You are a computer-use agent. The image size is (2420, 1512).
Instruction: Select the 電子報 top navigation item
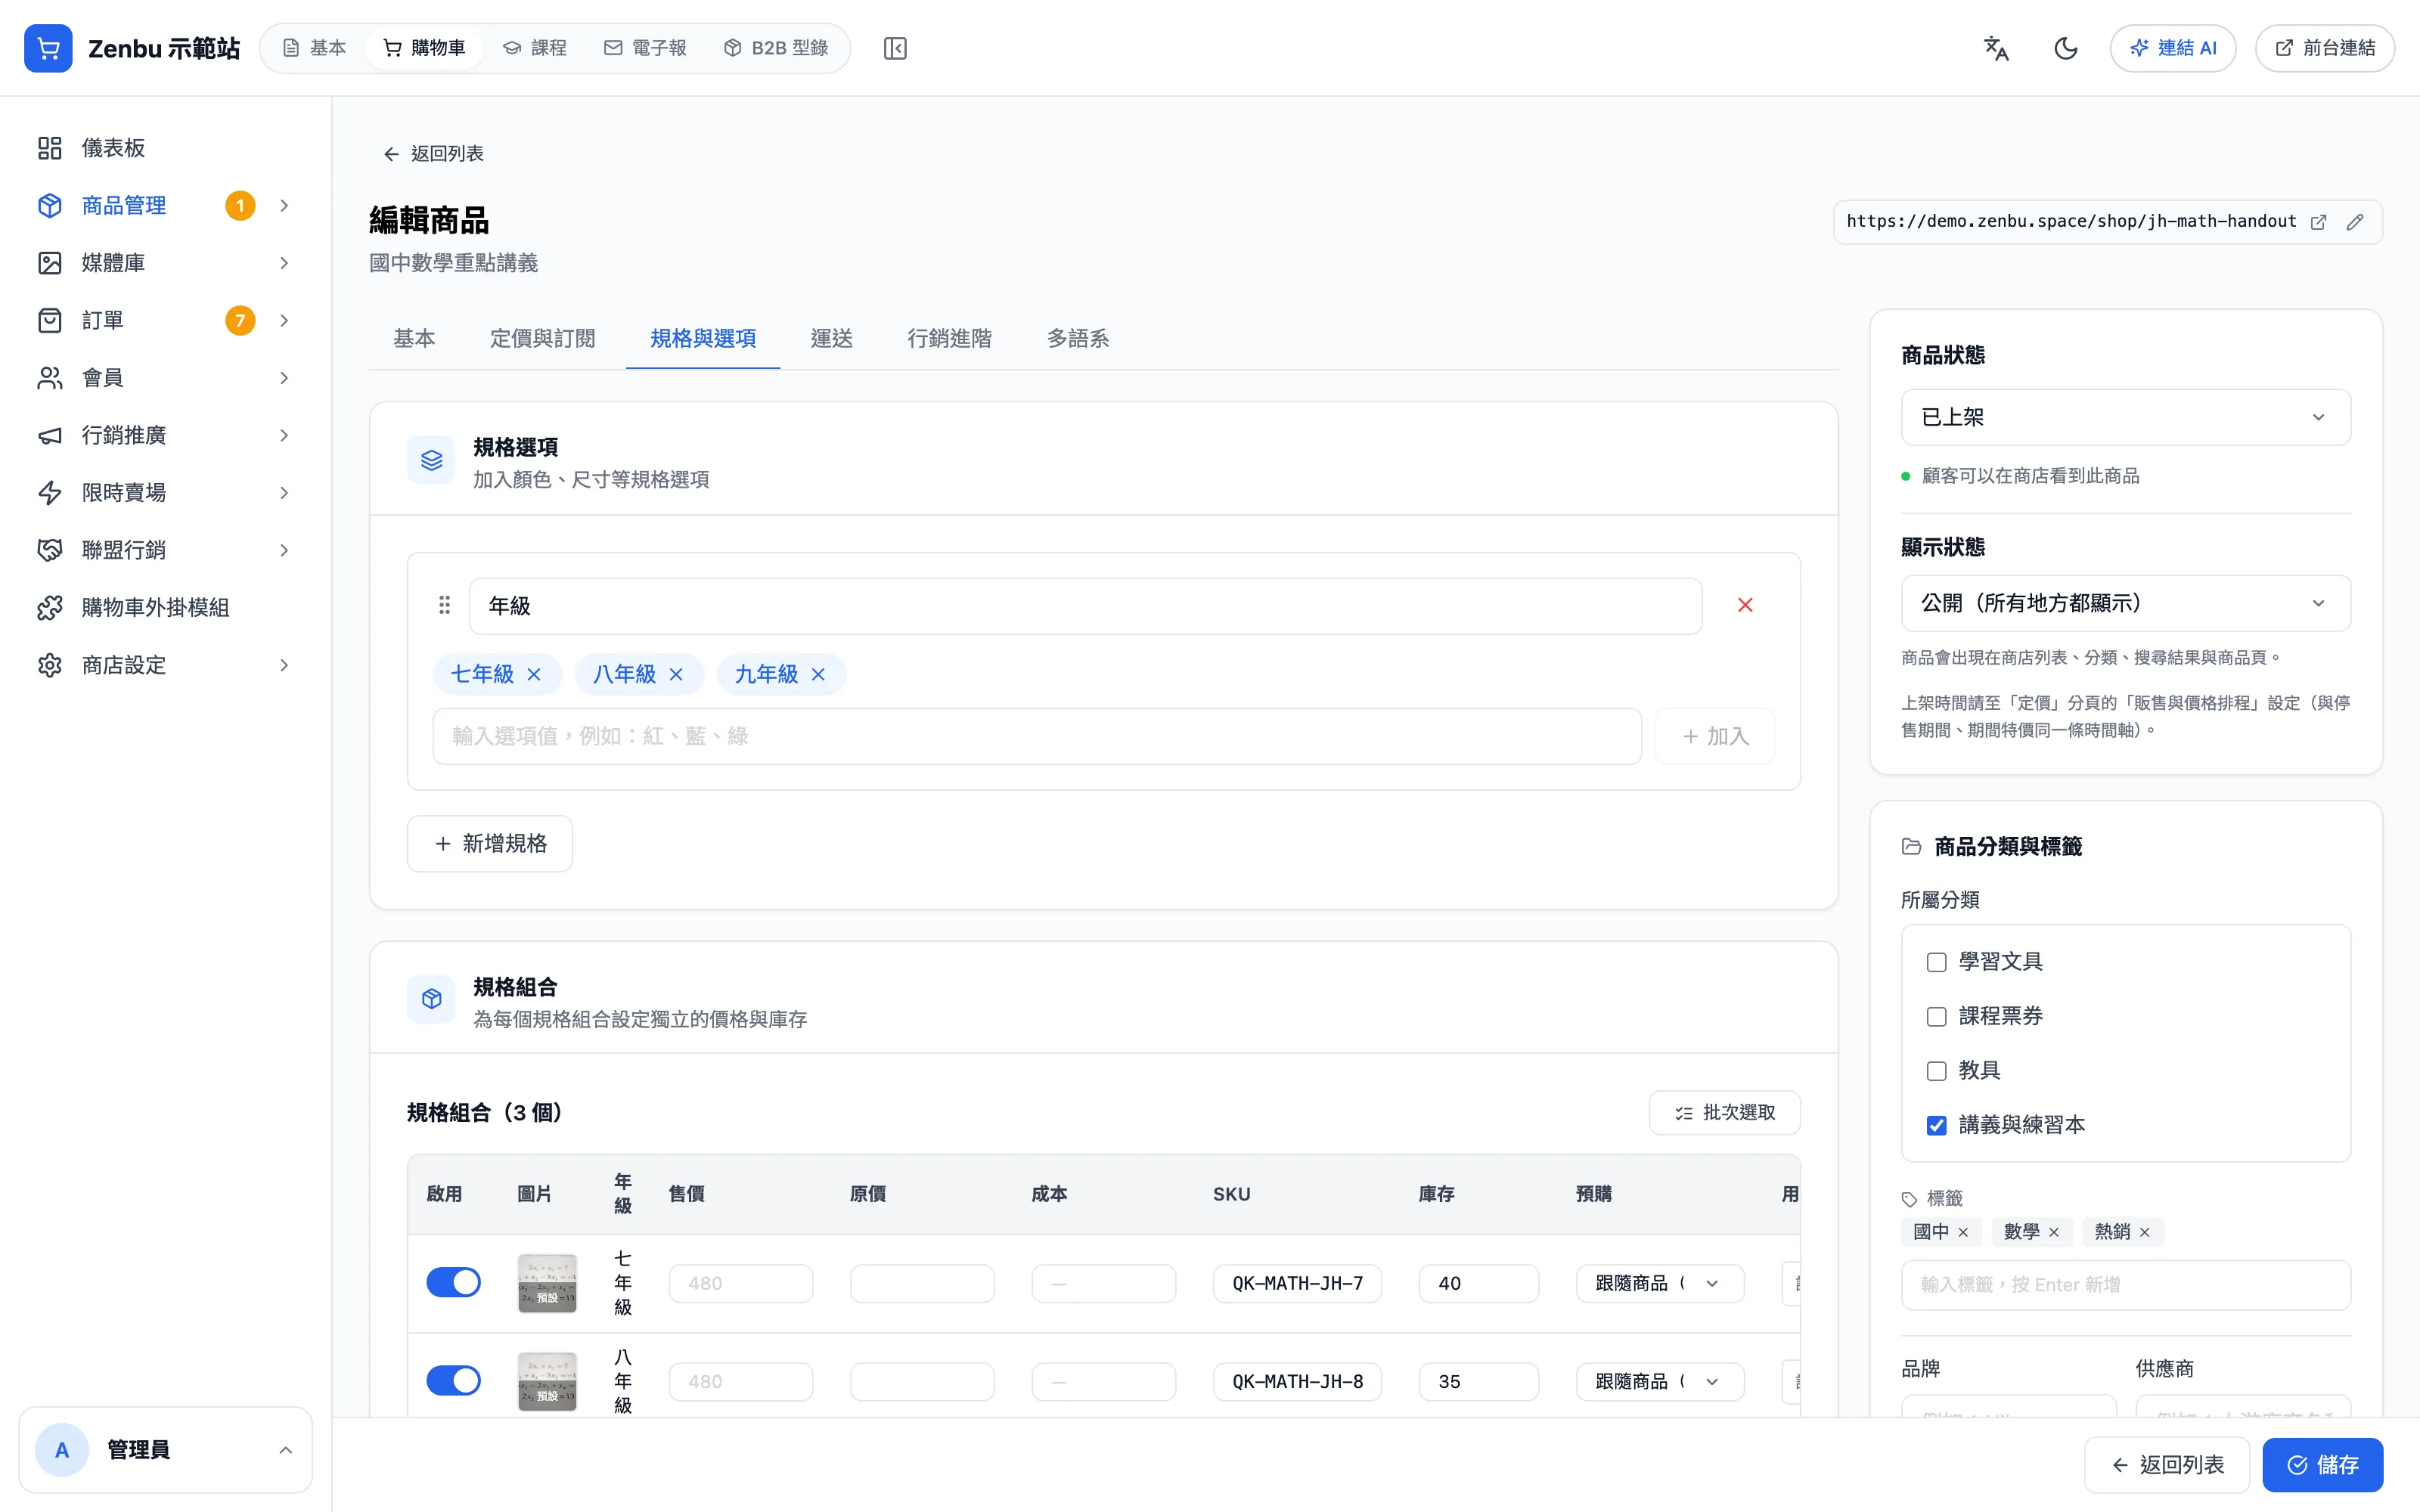(x=645, y=48)
